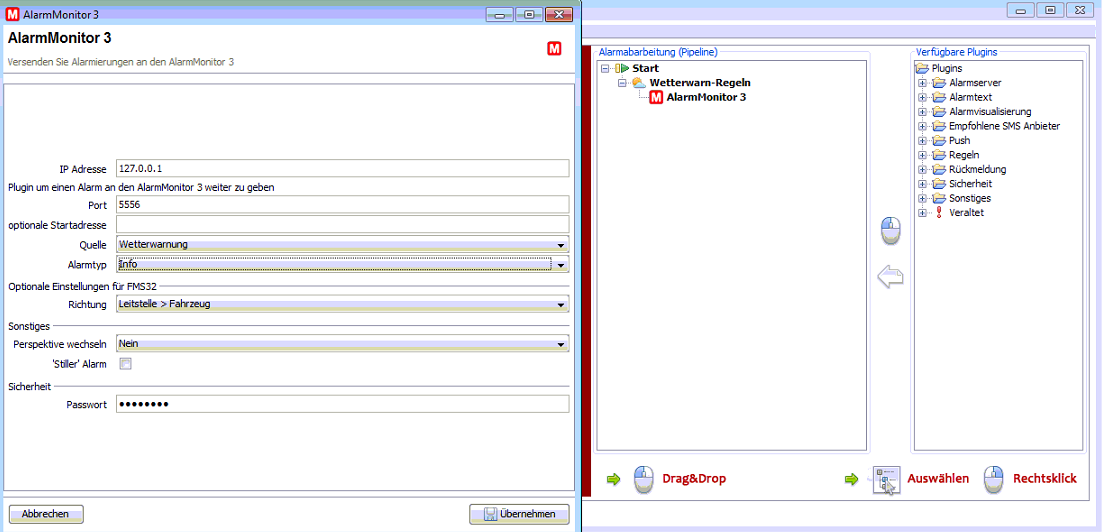Click the red AlarmMonitor logo in header
The image size is (1102, 532).
pos(554,48)
